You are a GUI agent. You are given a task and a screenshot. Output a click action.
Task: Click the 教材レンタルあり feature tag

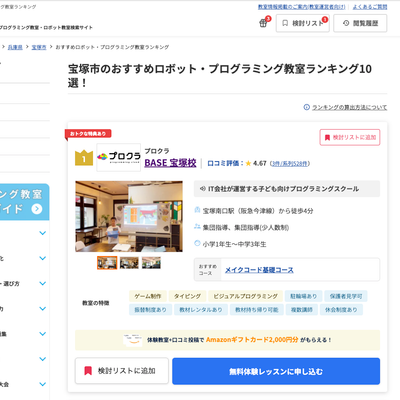[201, 310]
